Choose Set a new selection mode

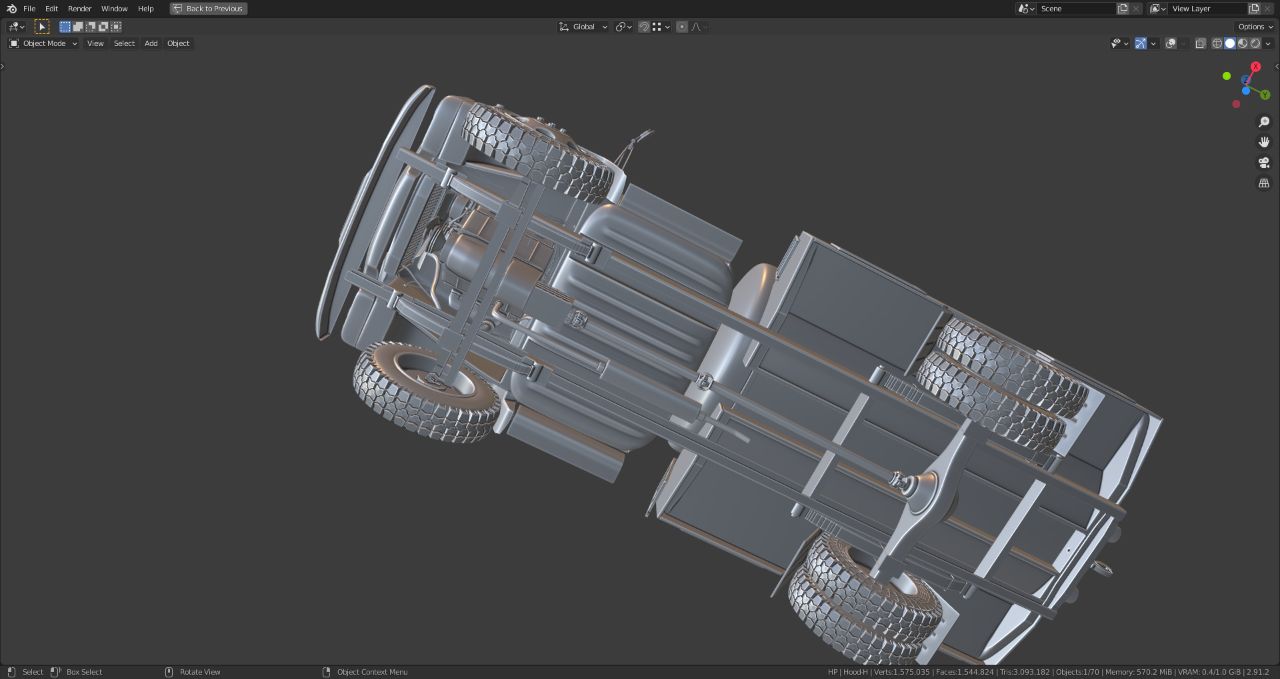pos(65,27)
